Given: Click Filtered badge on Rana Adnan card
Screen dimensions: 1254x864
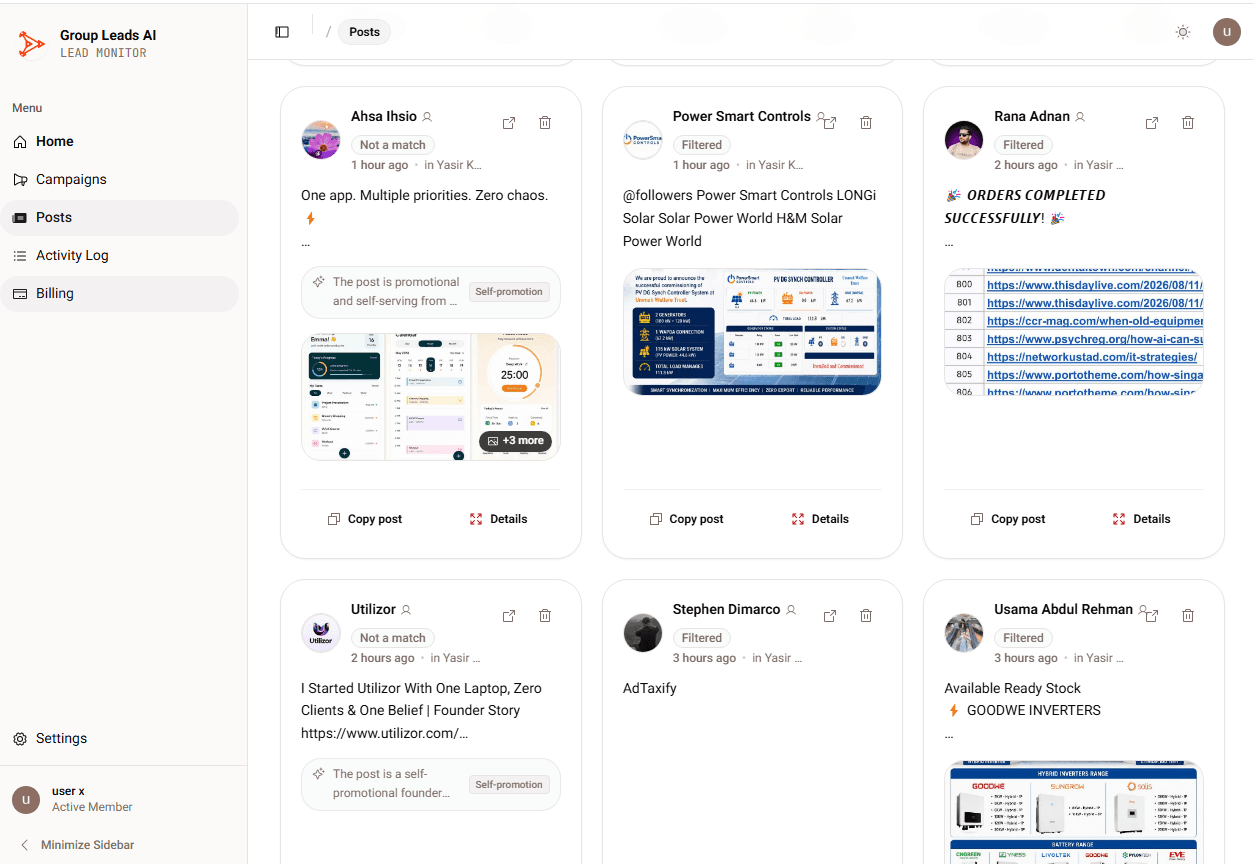Looking at the screenshot, I should (x=1023, y=145).
